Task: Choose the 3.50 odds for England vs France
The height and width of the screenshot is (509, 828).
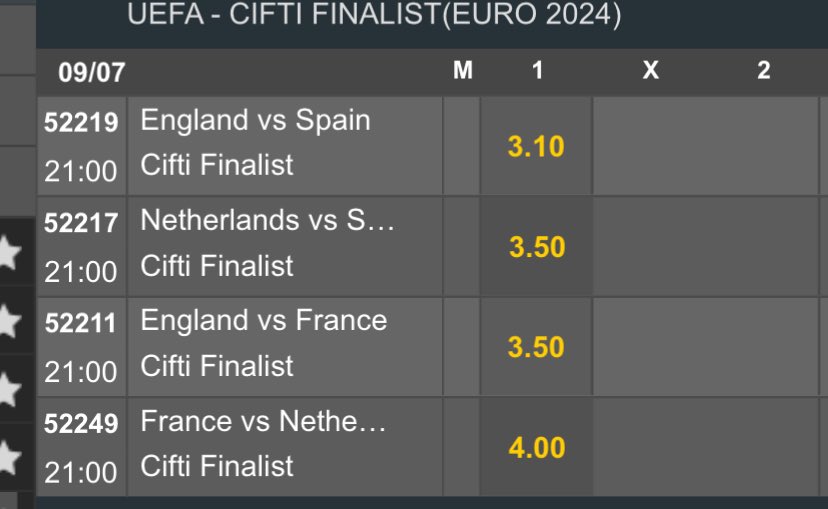Action: click(x=536, y=347)
